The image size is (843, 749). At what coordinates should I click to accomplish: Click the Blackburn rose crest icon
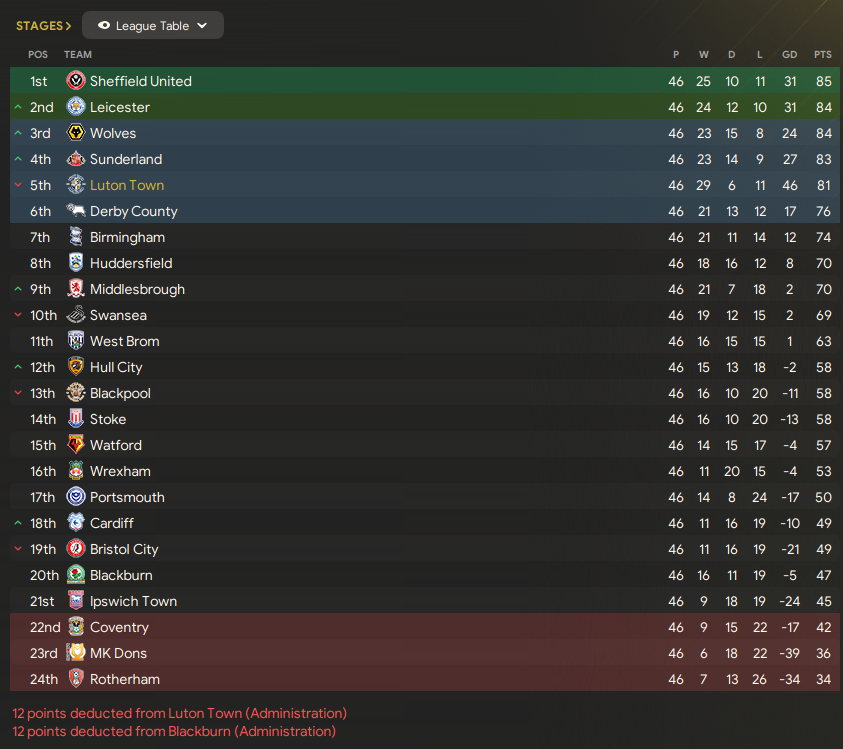76,575
